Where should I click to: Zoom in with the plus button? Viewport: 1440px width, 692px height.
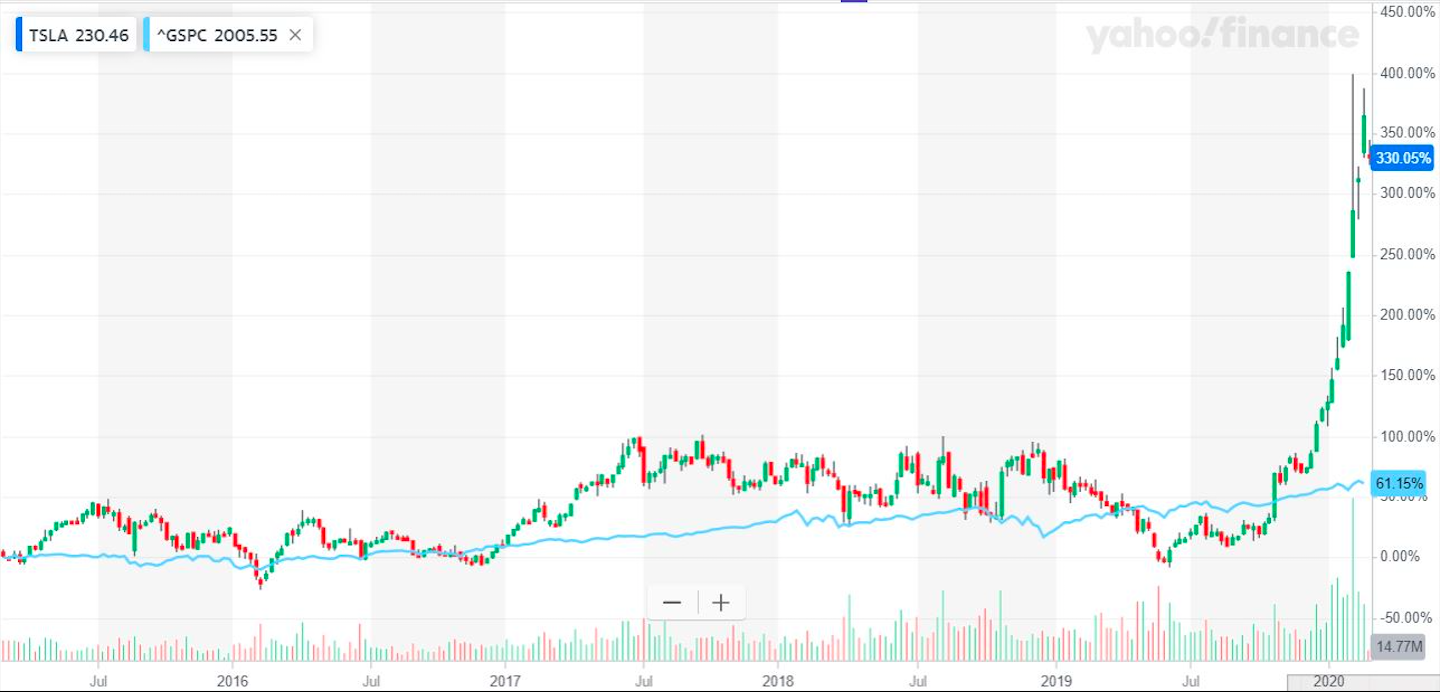point(720,602)
